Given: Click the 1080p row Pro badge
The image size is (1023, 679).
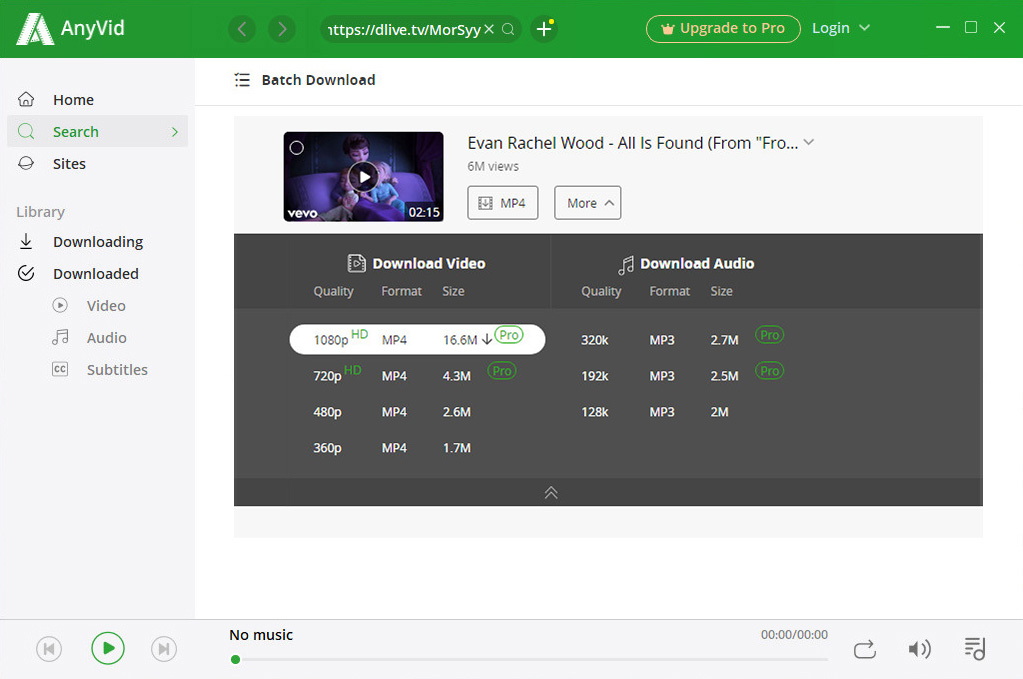Looking at the screenshot, I should [509, 335].
